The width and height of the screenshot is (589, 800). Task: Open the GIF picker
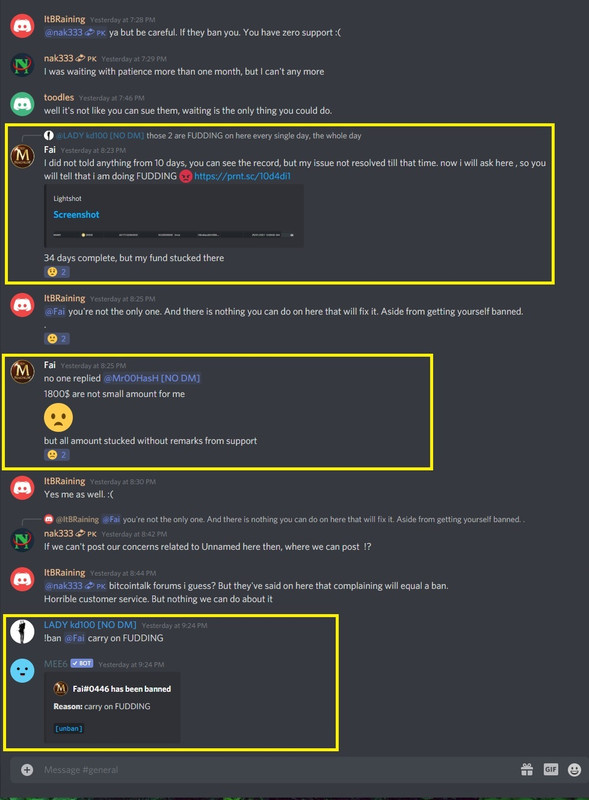click(x=551, y=769)
